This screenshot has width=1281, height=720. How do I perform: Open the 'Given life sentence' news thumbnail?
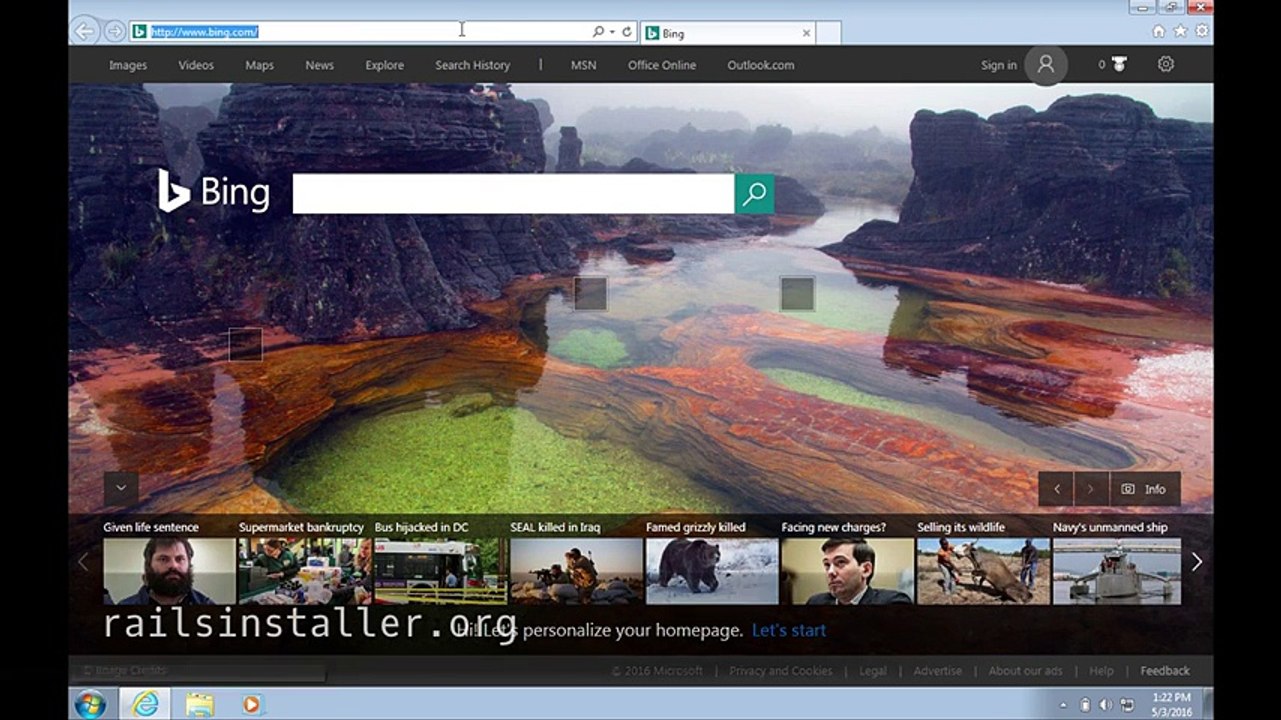coord(169,571)
